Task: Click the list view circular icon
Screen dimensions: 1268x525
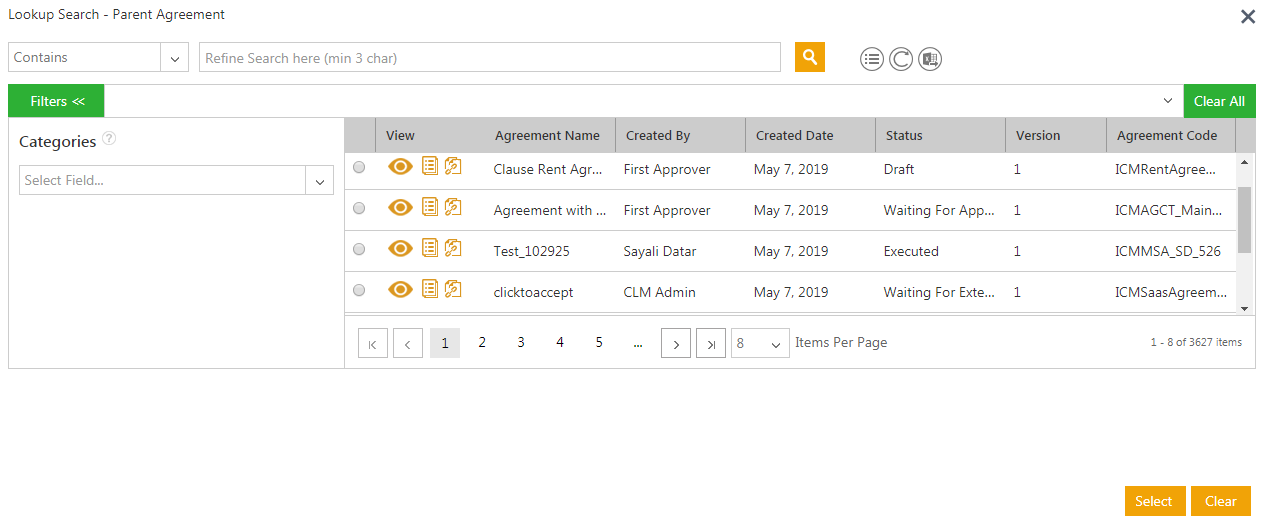Action: pos(872,59)
